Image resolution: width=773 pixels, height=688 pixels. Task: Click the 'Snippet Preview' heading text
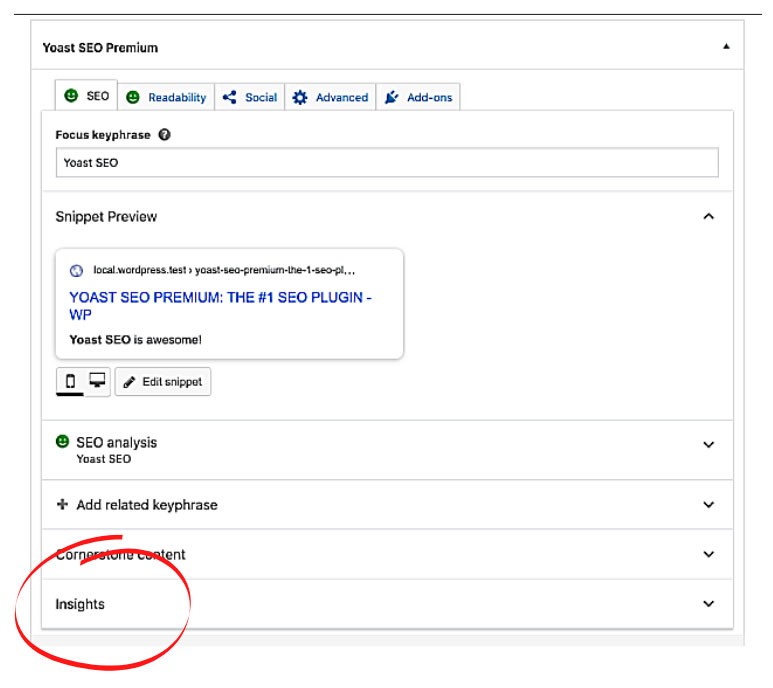click(106, 217)
